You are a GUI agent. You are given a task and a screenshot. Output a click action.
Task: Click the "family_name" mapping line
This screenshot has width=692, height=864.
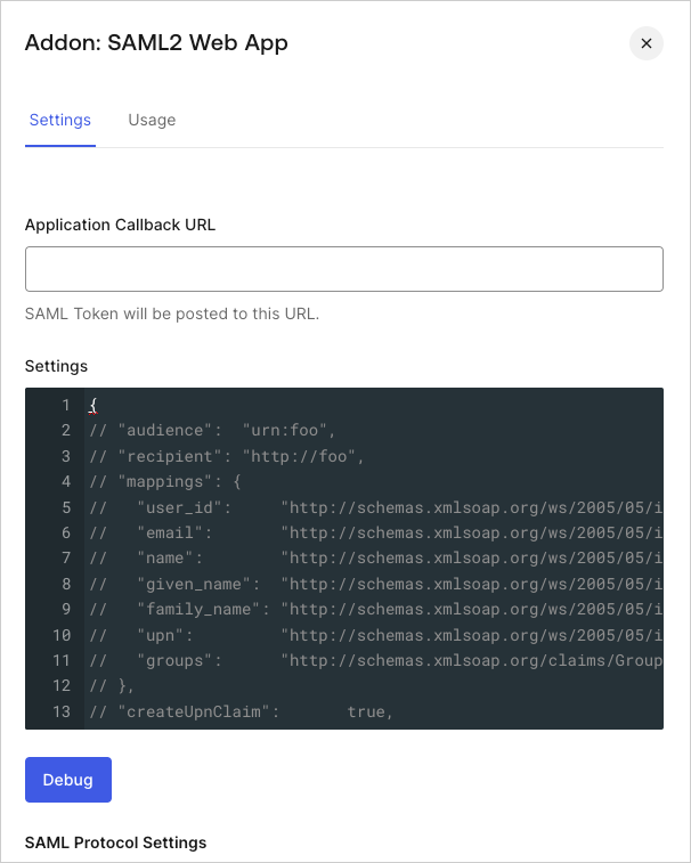[376, 609]
